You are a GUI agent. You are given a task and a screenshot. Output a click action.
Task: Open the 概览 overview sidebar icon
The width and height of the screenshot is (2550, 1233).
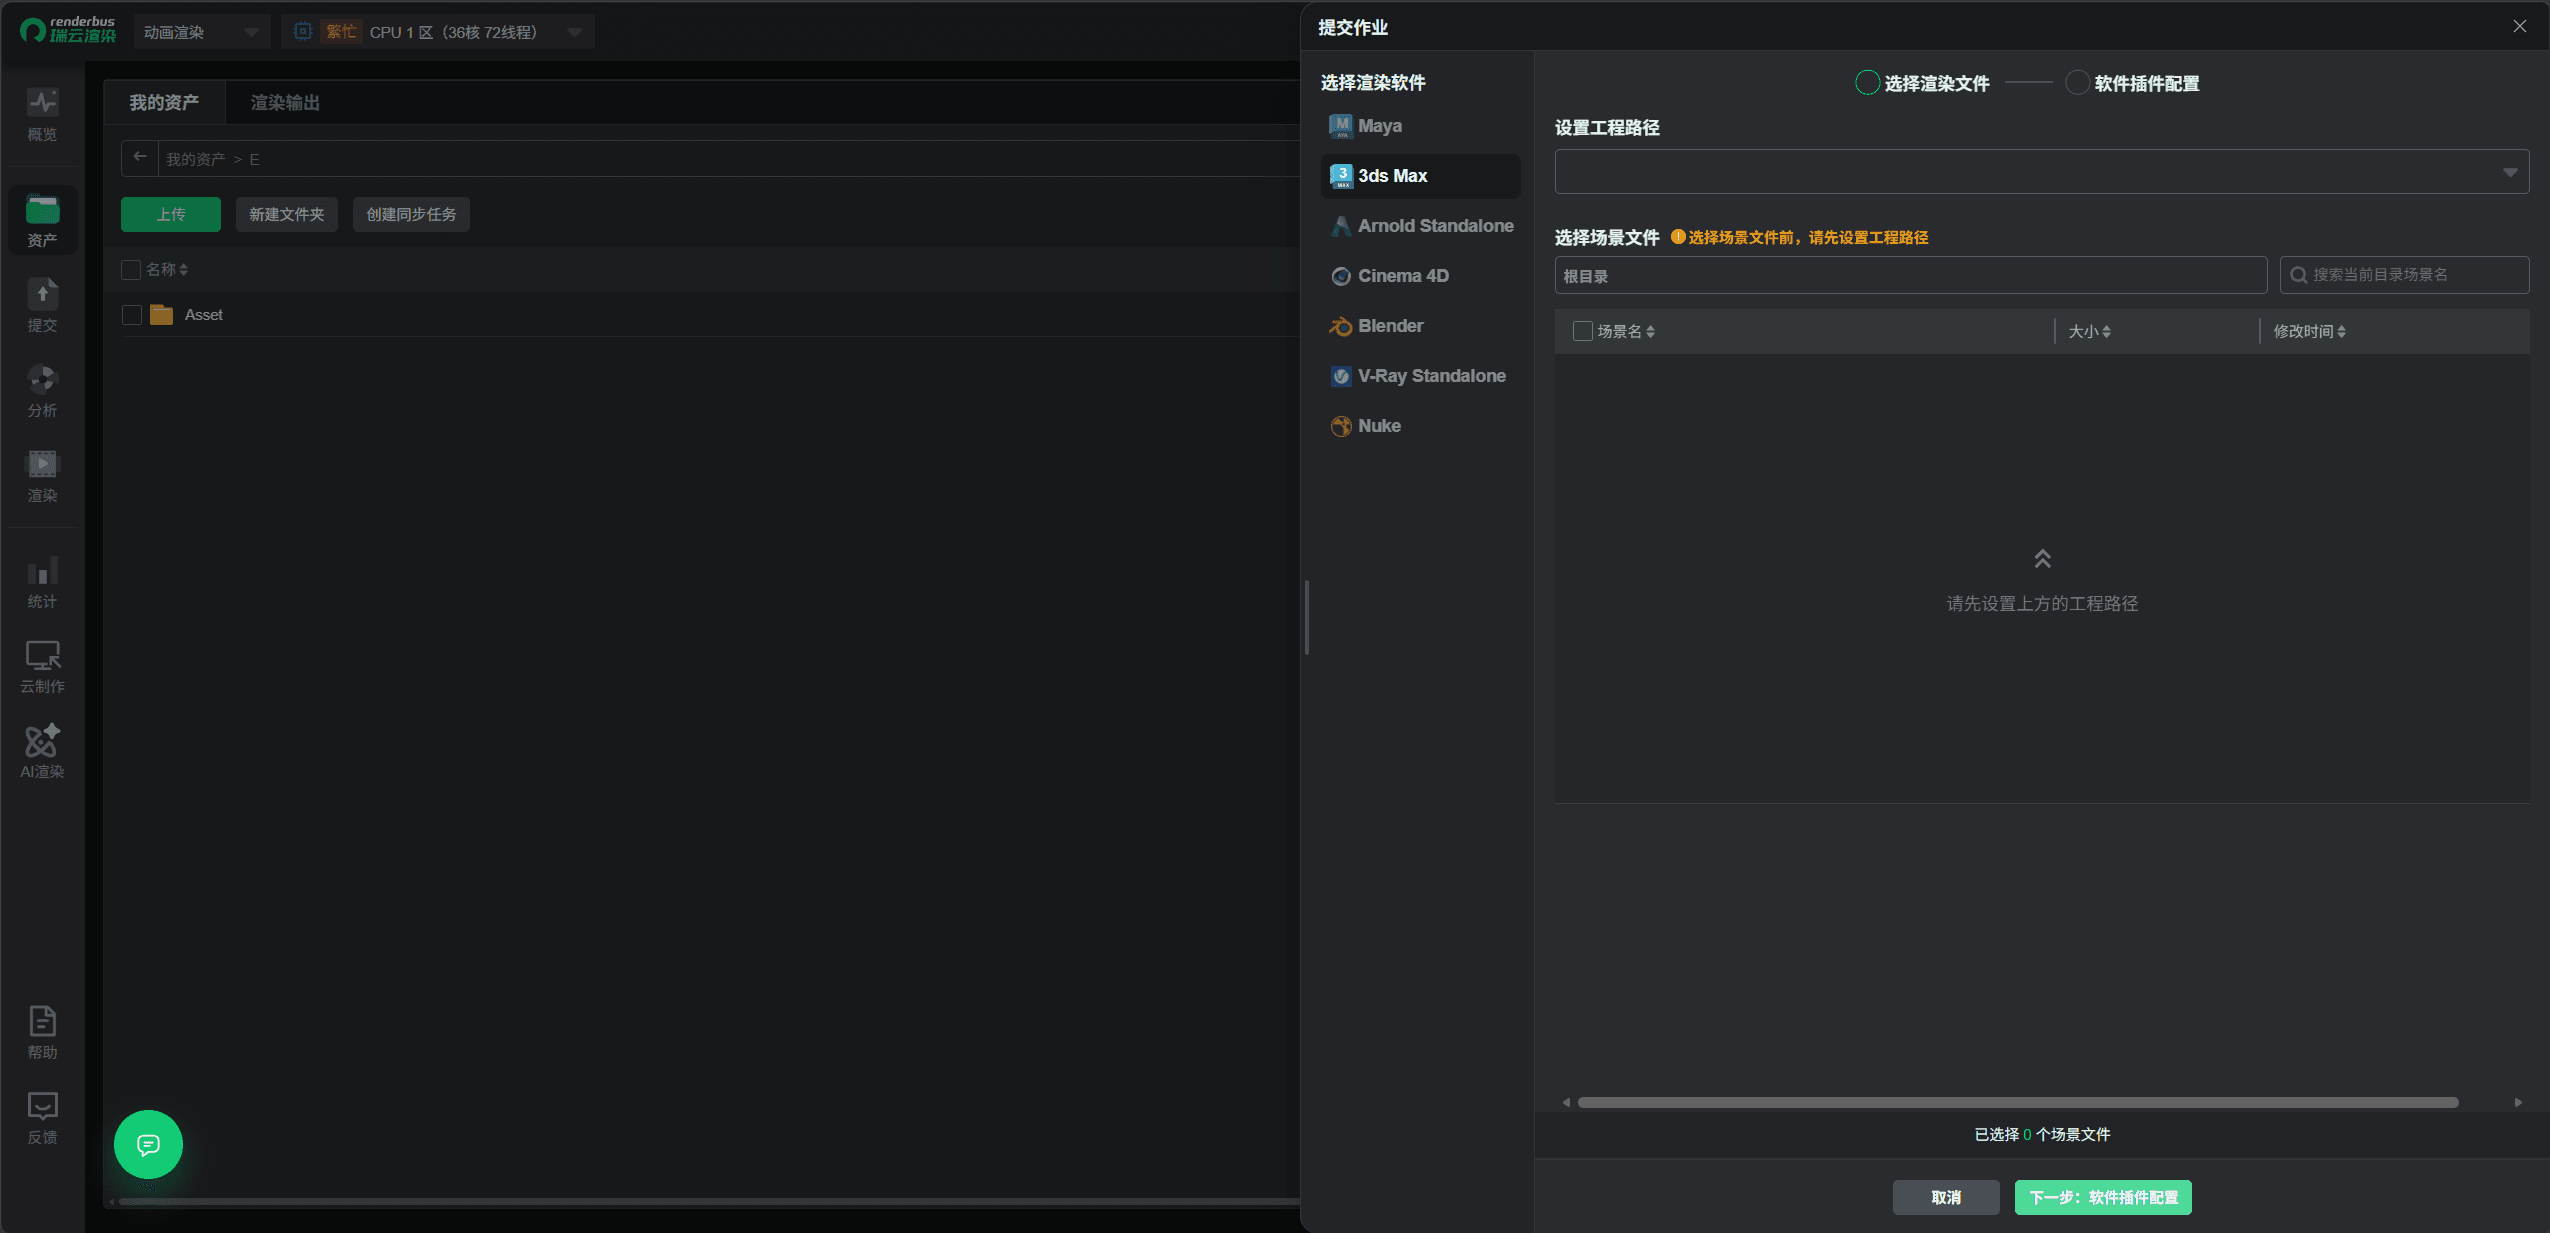[x=42, y=115]
